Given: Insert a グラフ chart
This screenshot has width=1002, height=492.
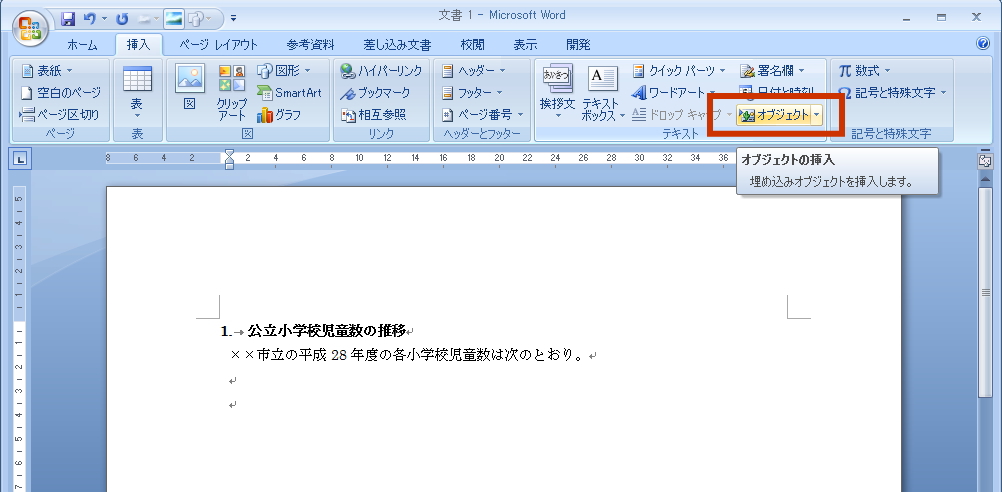Looking at the screenshot, I should (279, 115).
